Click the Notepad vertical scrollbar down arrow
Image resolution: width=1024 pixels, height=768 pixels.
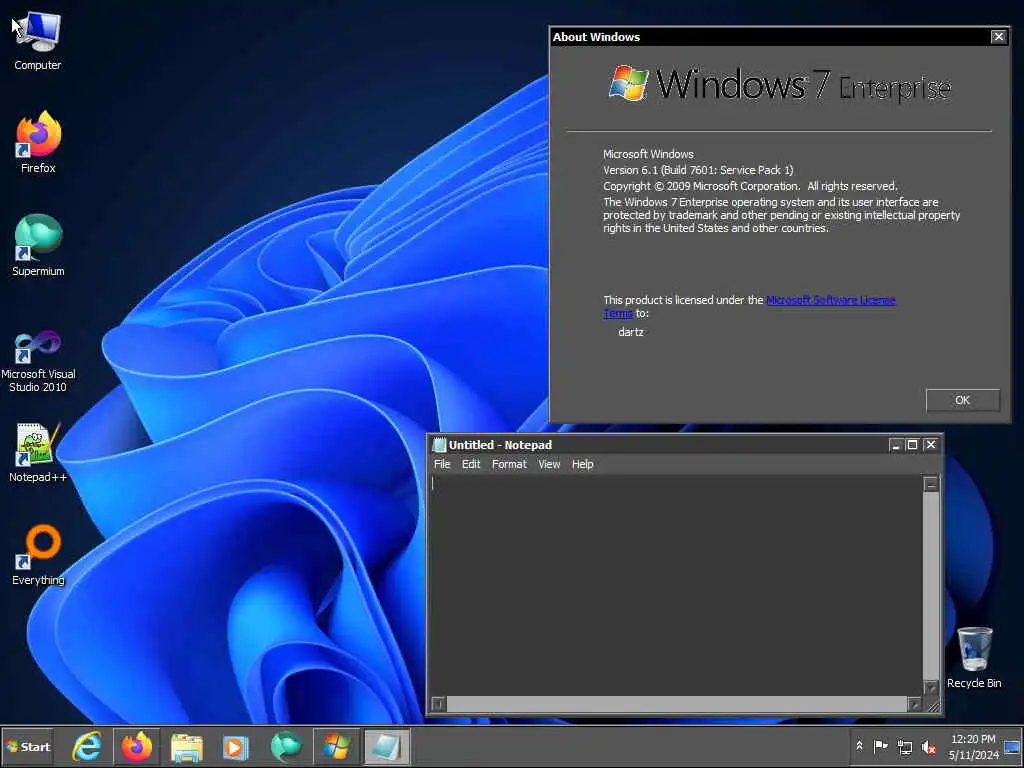(931, 688)
